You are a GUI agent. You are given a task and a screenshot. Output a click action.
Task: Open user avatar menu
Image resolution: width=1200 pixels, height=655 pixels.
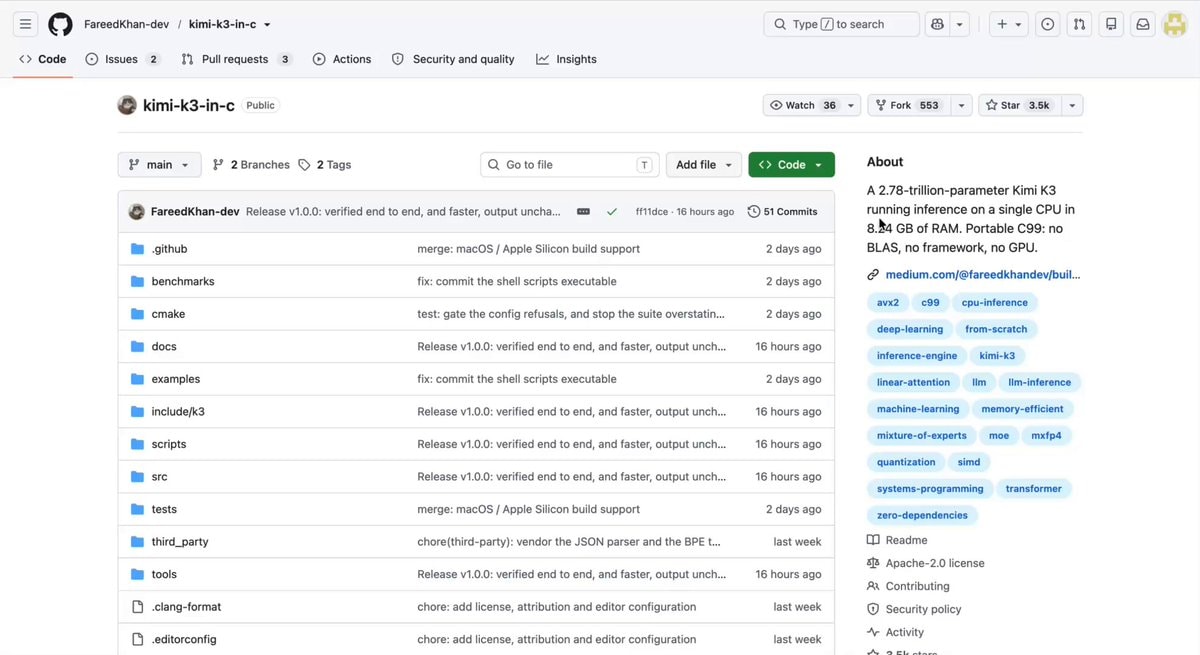1174,24
